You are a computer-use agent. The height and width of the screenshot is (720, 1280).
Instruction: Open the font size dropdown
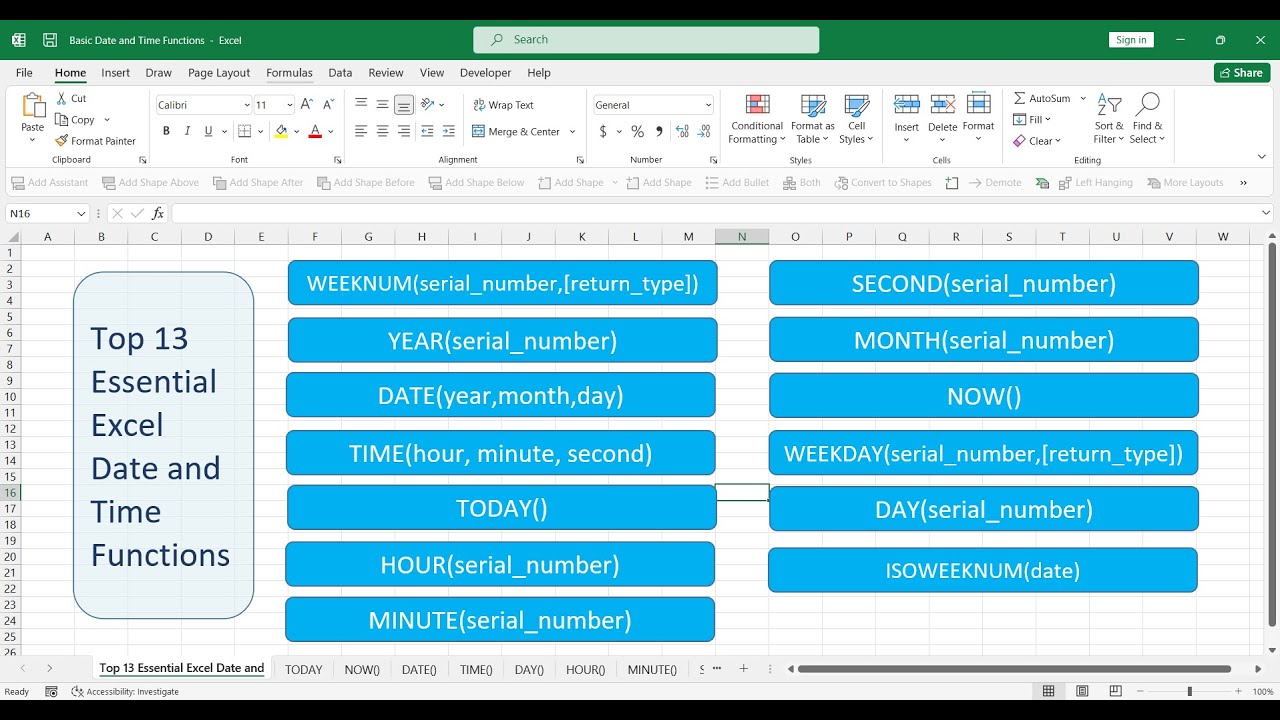click(x=290, y=105)
